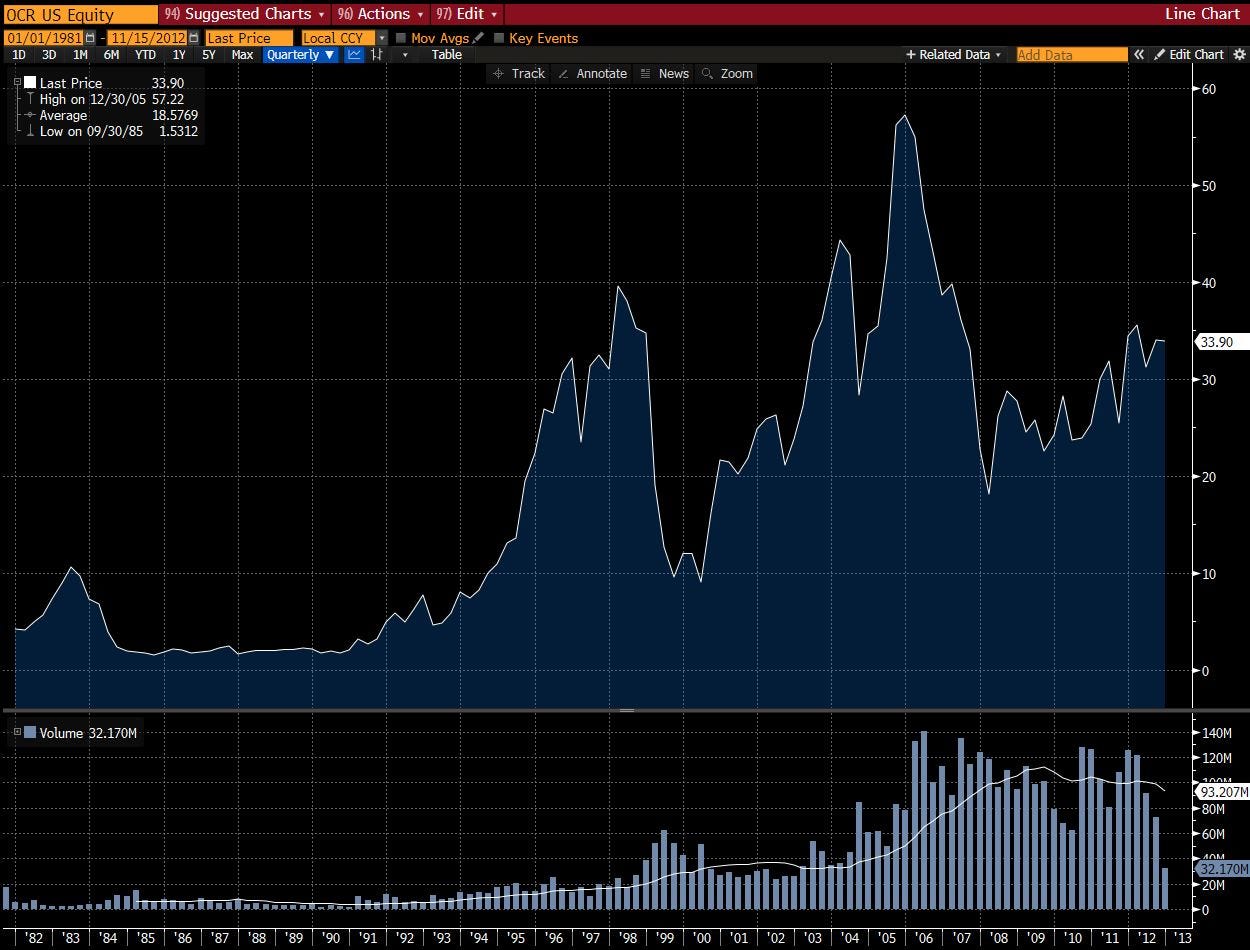Select the 1Y range tab

(179, 54)
